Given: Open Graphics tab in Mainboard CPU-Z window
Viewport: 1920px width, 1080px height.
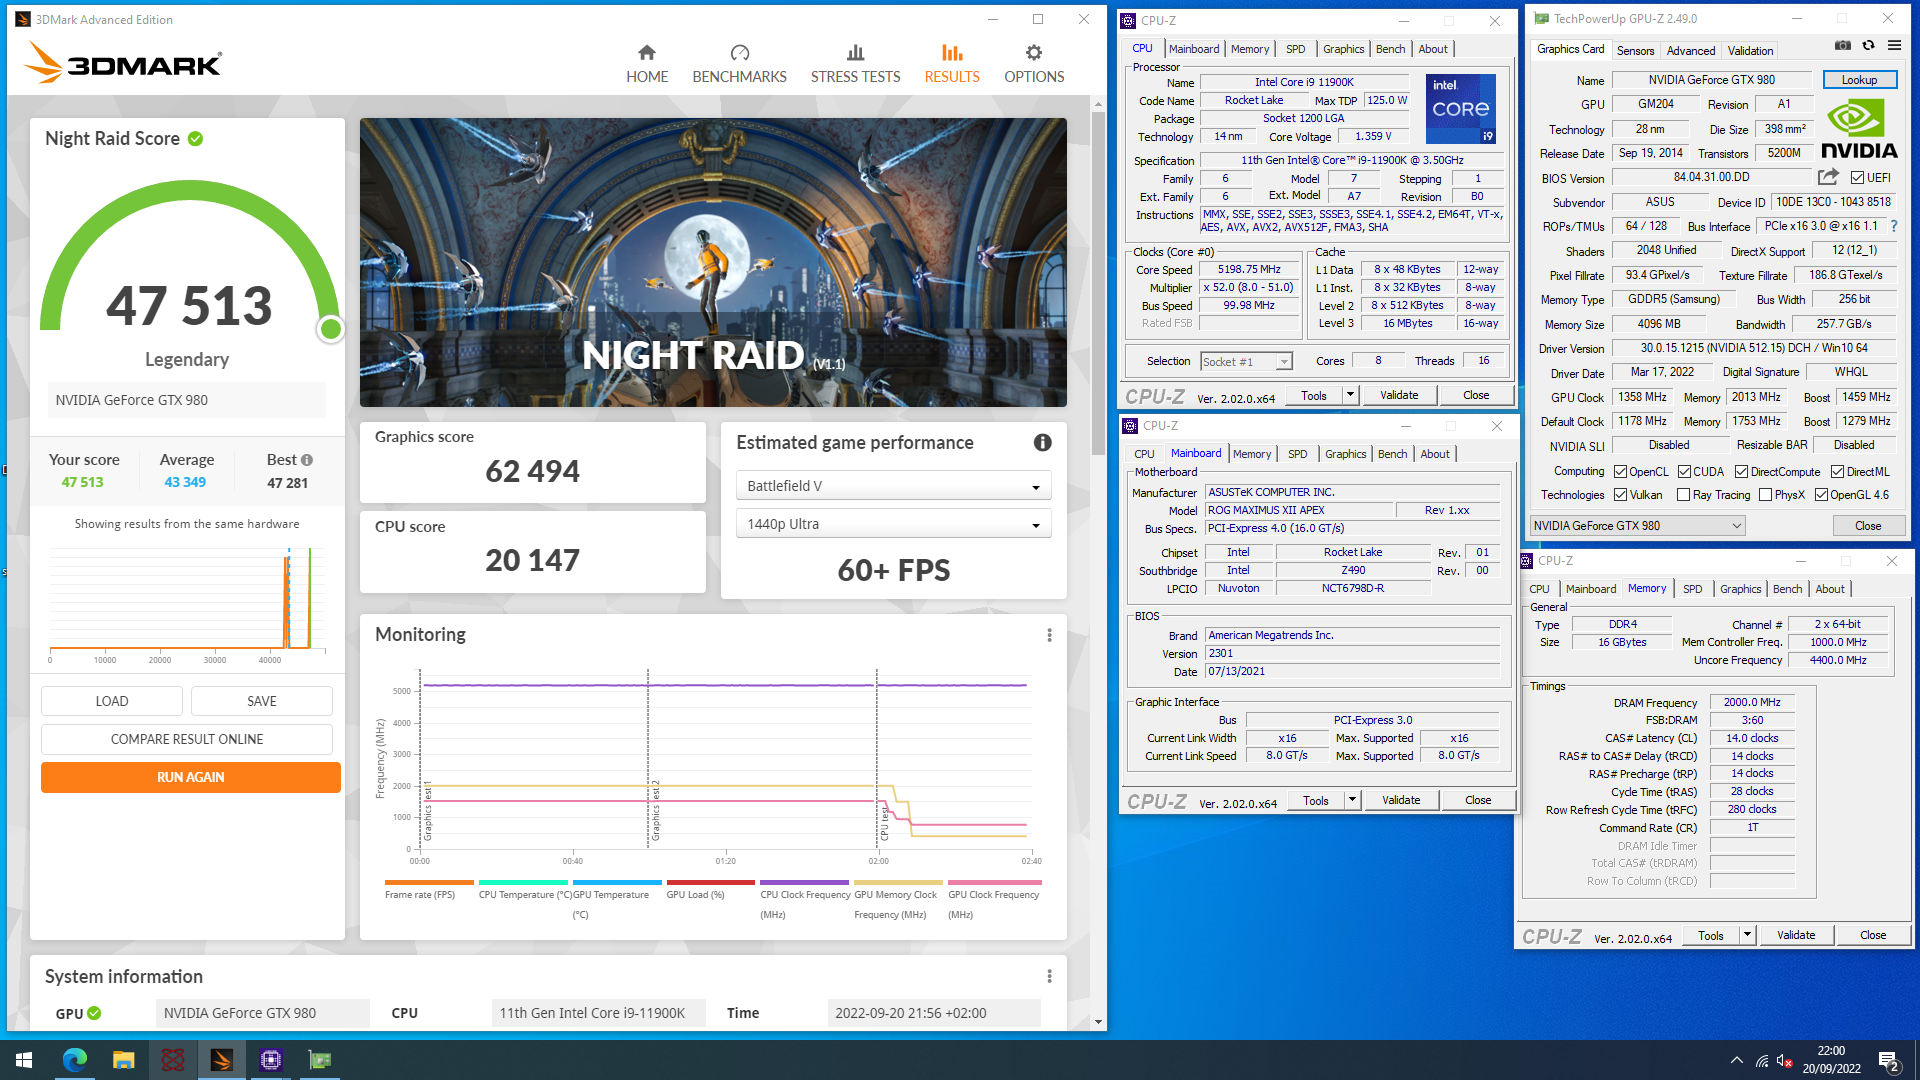Looking at the screenshot, I should point(1345,454).
